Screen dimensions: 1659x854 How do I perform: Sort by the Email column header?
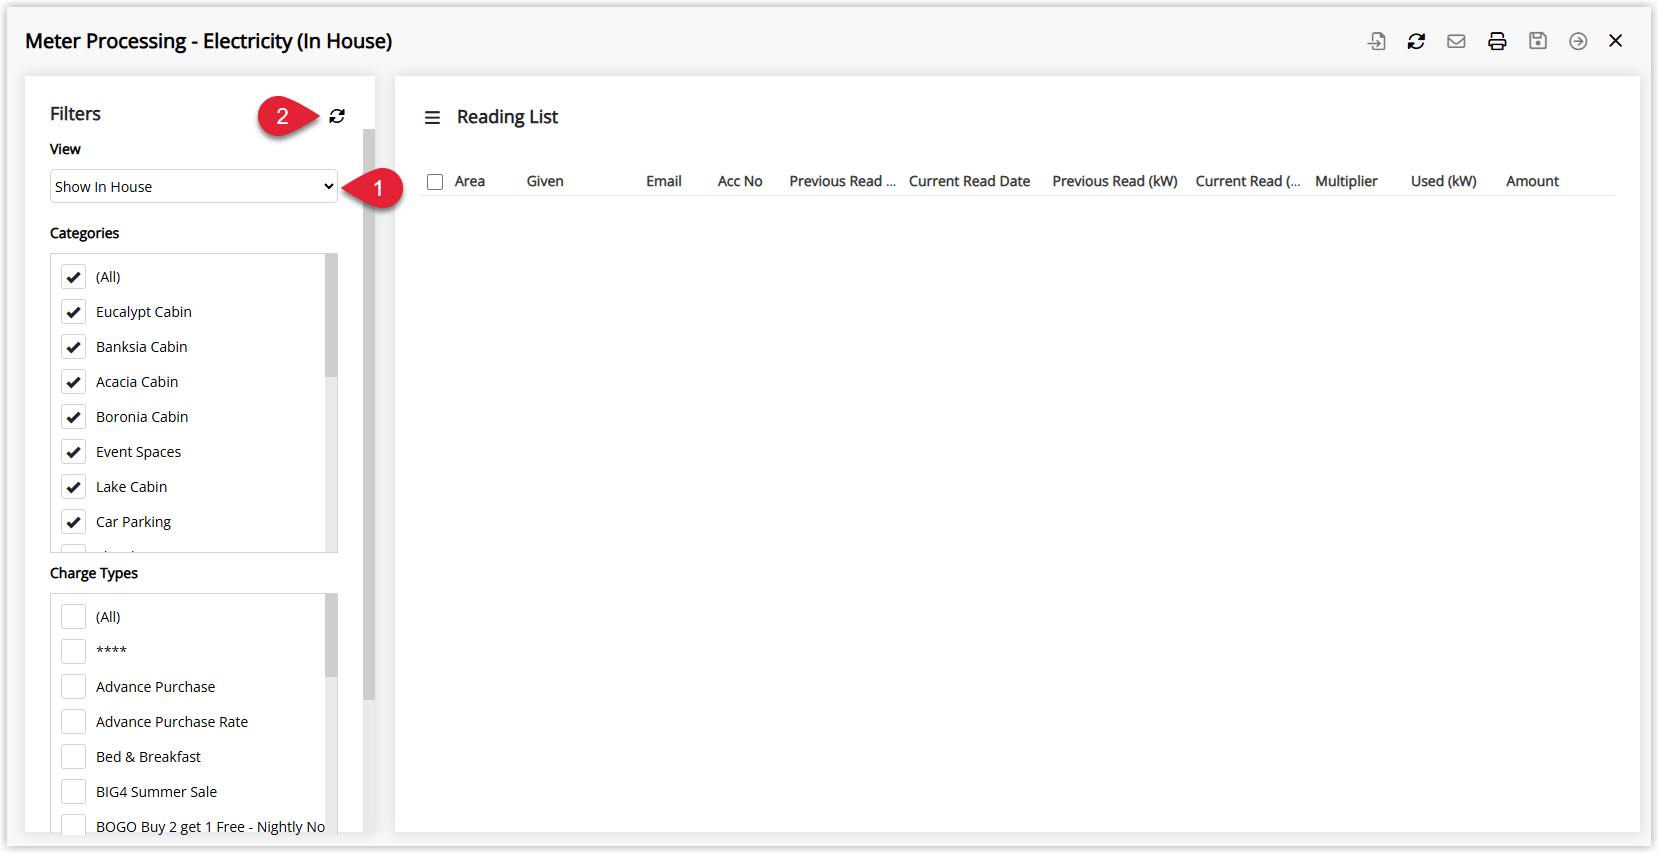tap(664, 181)
